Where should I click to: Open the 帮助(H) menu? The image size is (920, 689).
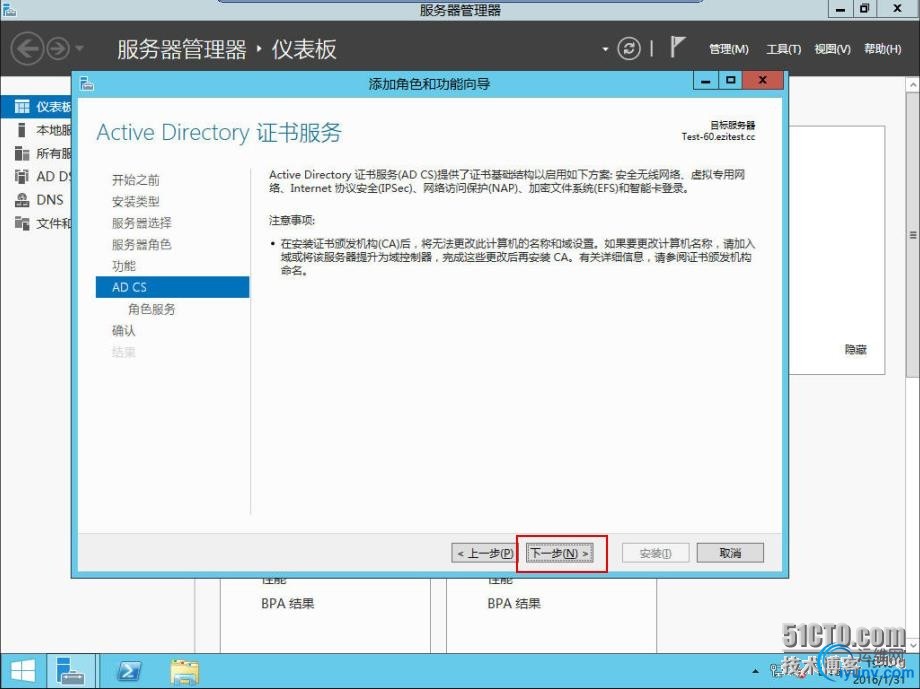tap(882, 49)
